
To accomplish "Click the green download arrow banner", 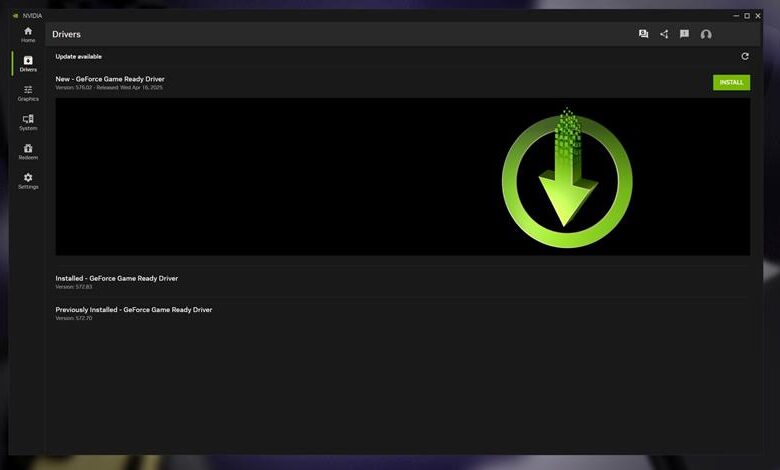I will 402,177.
